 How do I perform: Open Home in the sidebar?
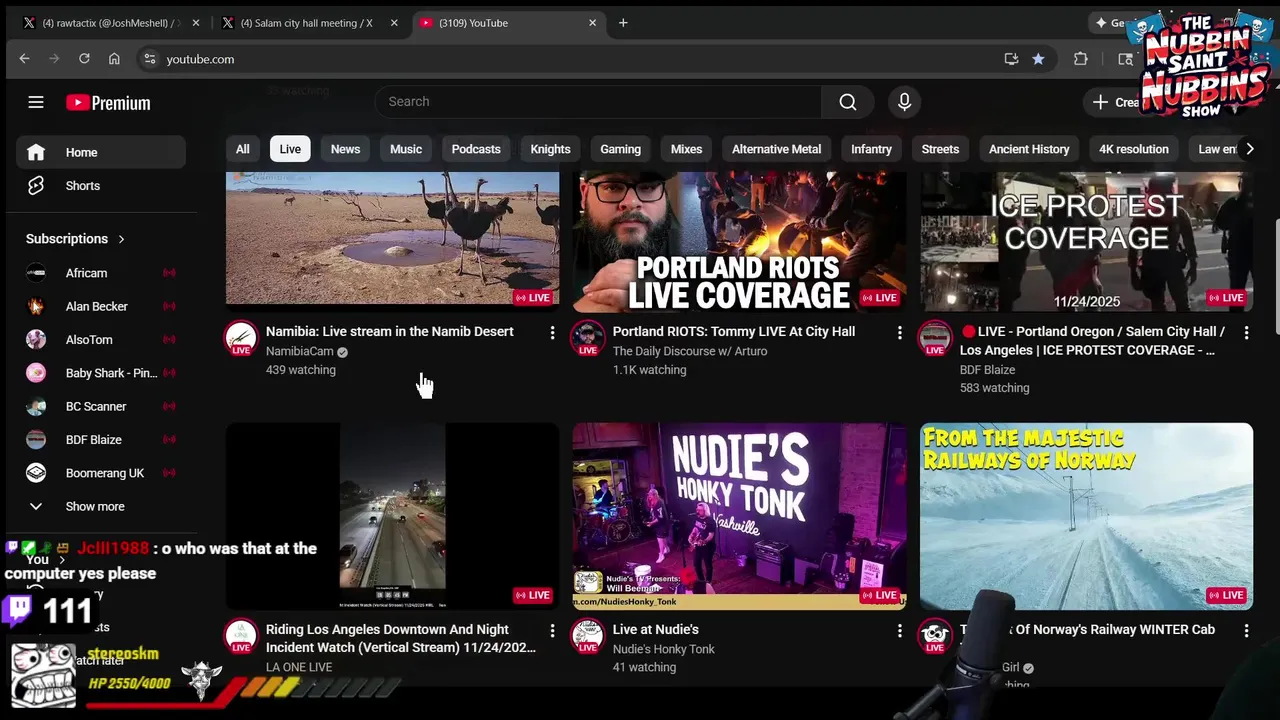point(100,152)
